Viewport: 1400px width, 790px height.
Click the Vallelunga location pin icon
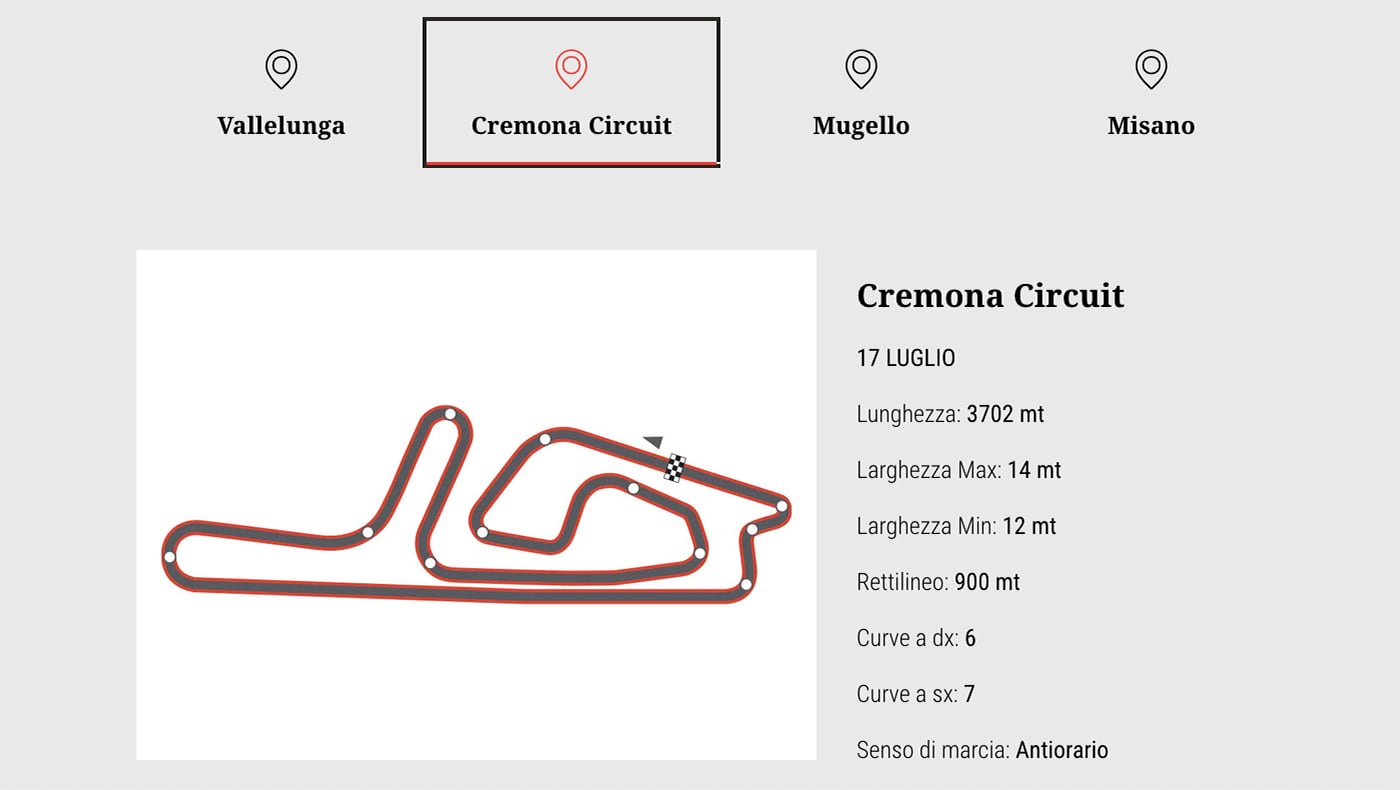(x=281, y=68)
